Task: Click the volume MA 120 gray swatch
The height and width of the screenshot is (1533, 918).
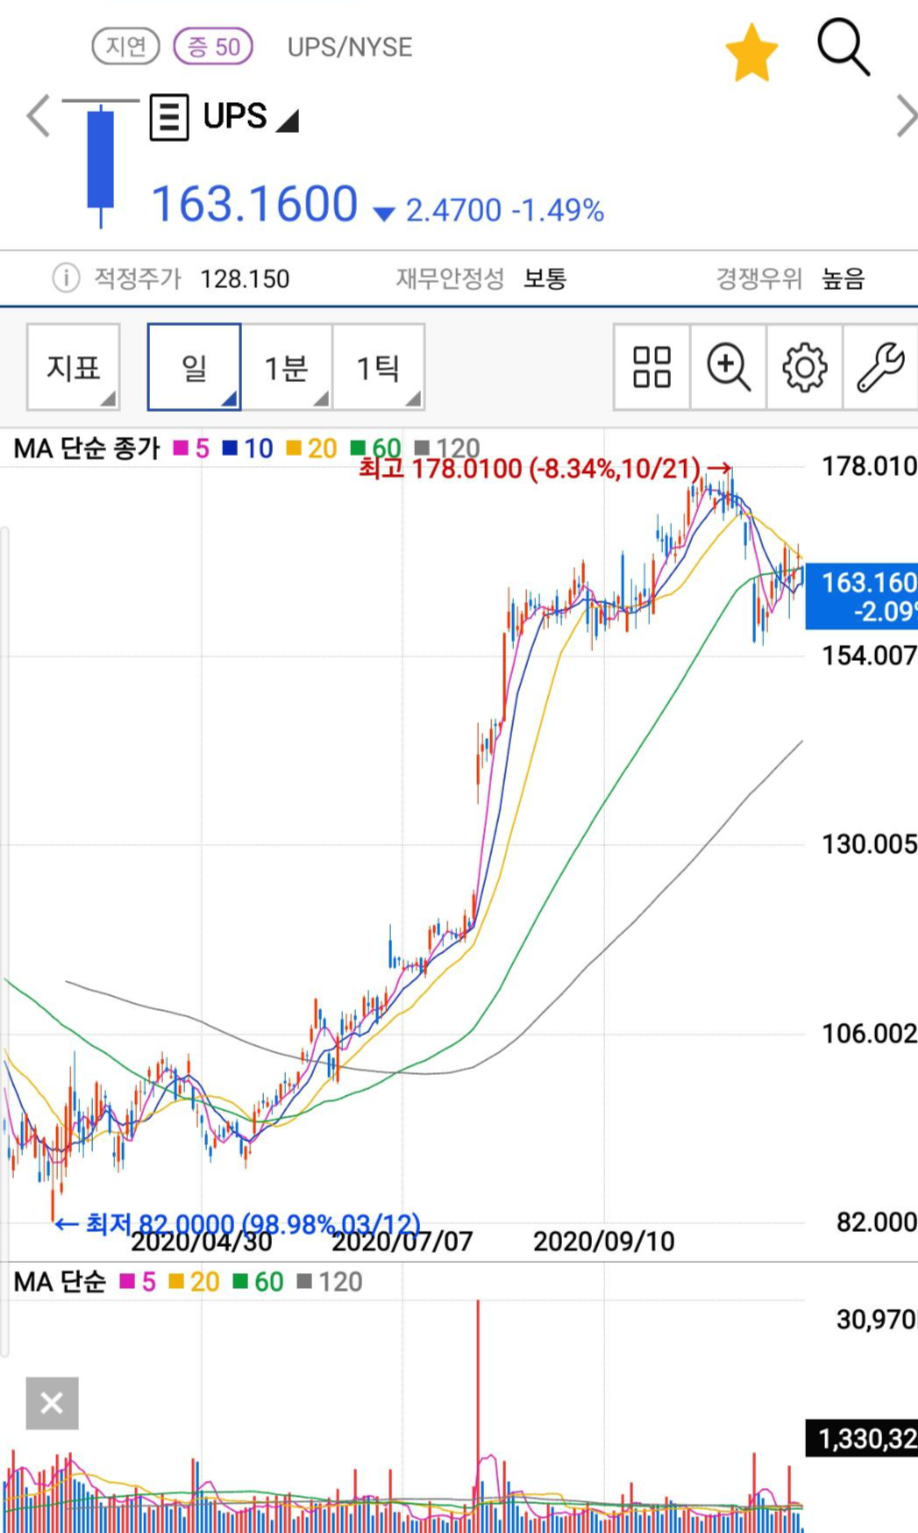Action: [305, 1281]
